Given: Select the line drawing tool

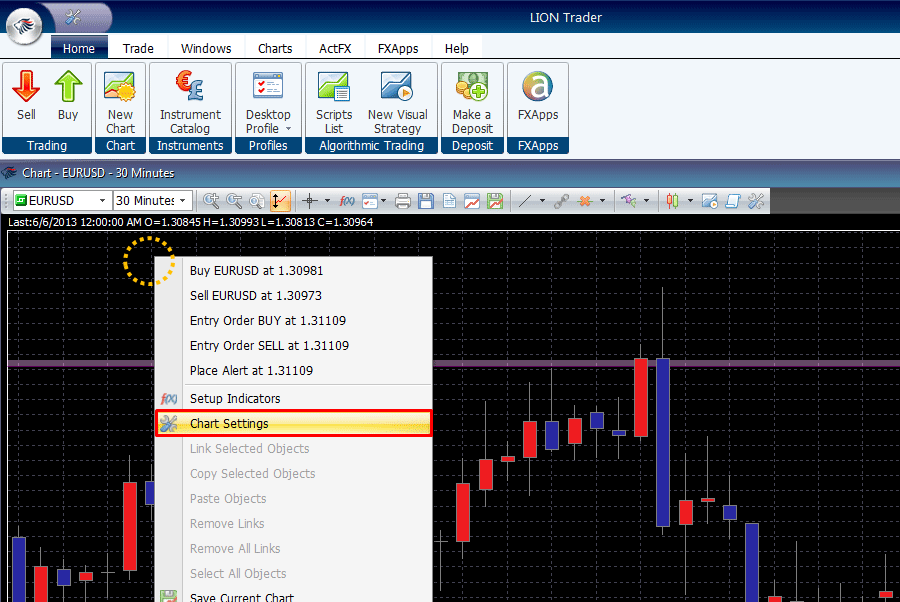Looking at the screenshot, I should (525, 200).
